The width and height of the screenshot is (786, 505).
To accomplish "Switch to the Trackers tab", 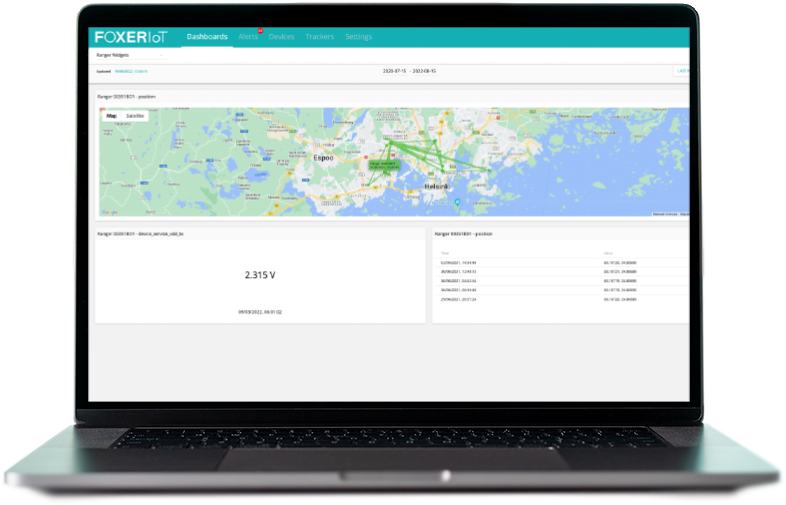I will click(x=319, y=37).
